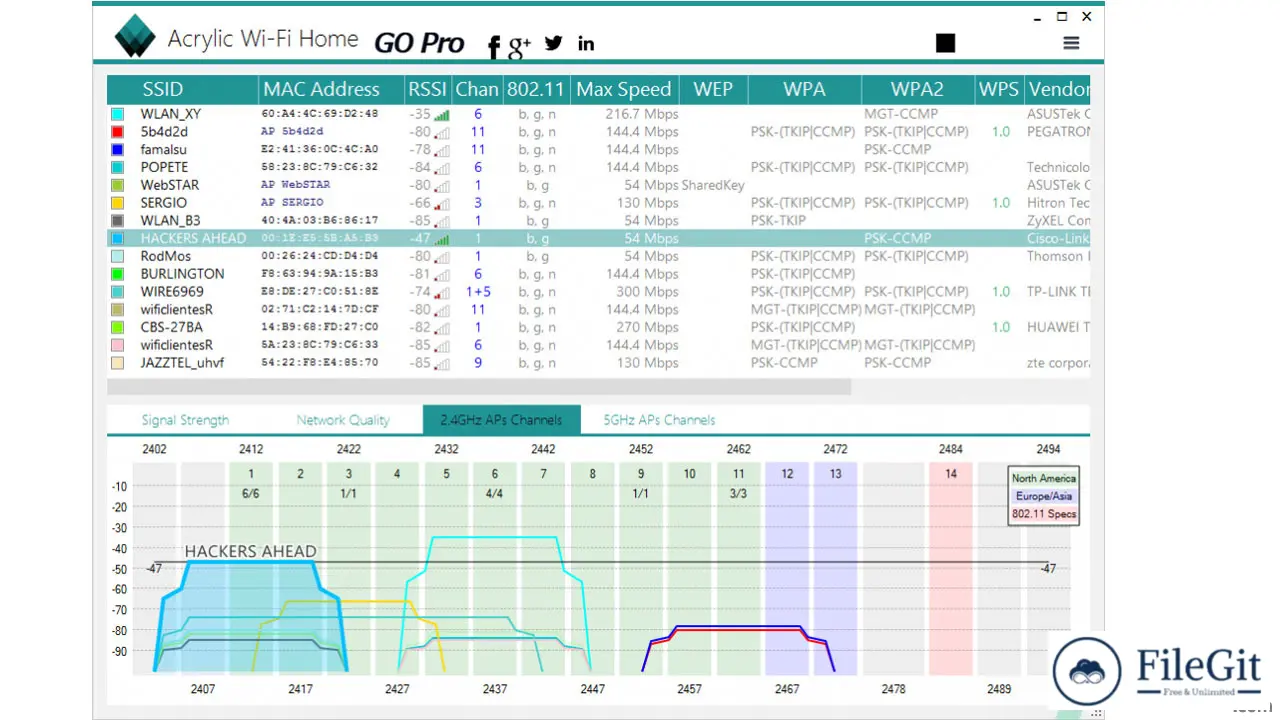
Task: Click channel 14 column in the chart
Action: [950, 568]
